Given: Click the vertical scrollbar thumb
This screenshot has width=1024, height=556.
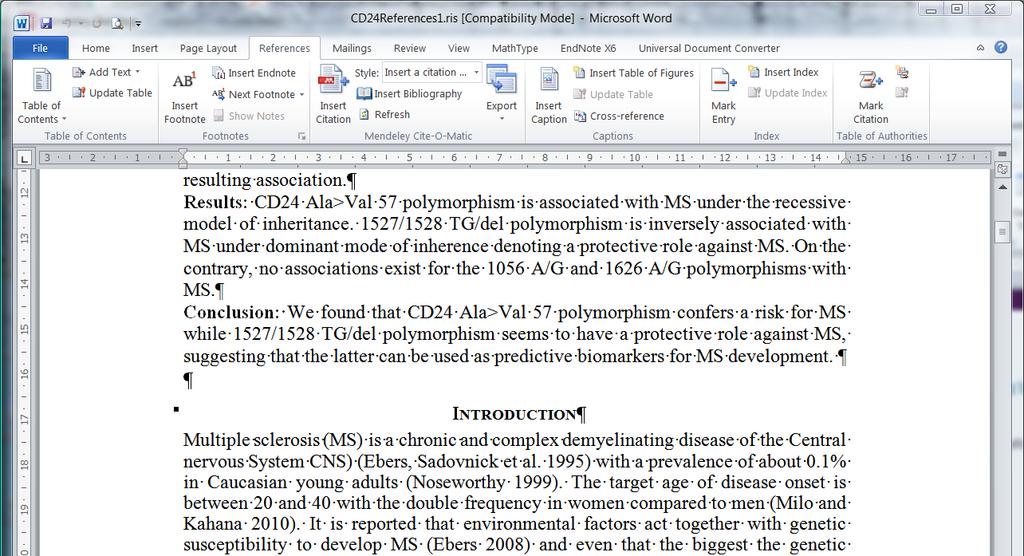Looking at the screenshot, I should click(x=1002, y=232).
